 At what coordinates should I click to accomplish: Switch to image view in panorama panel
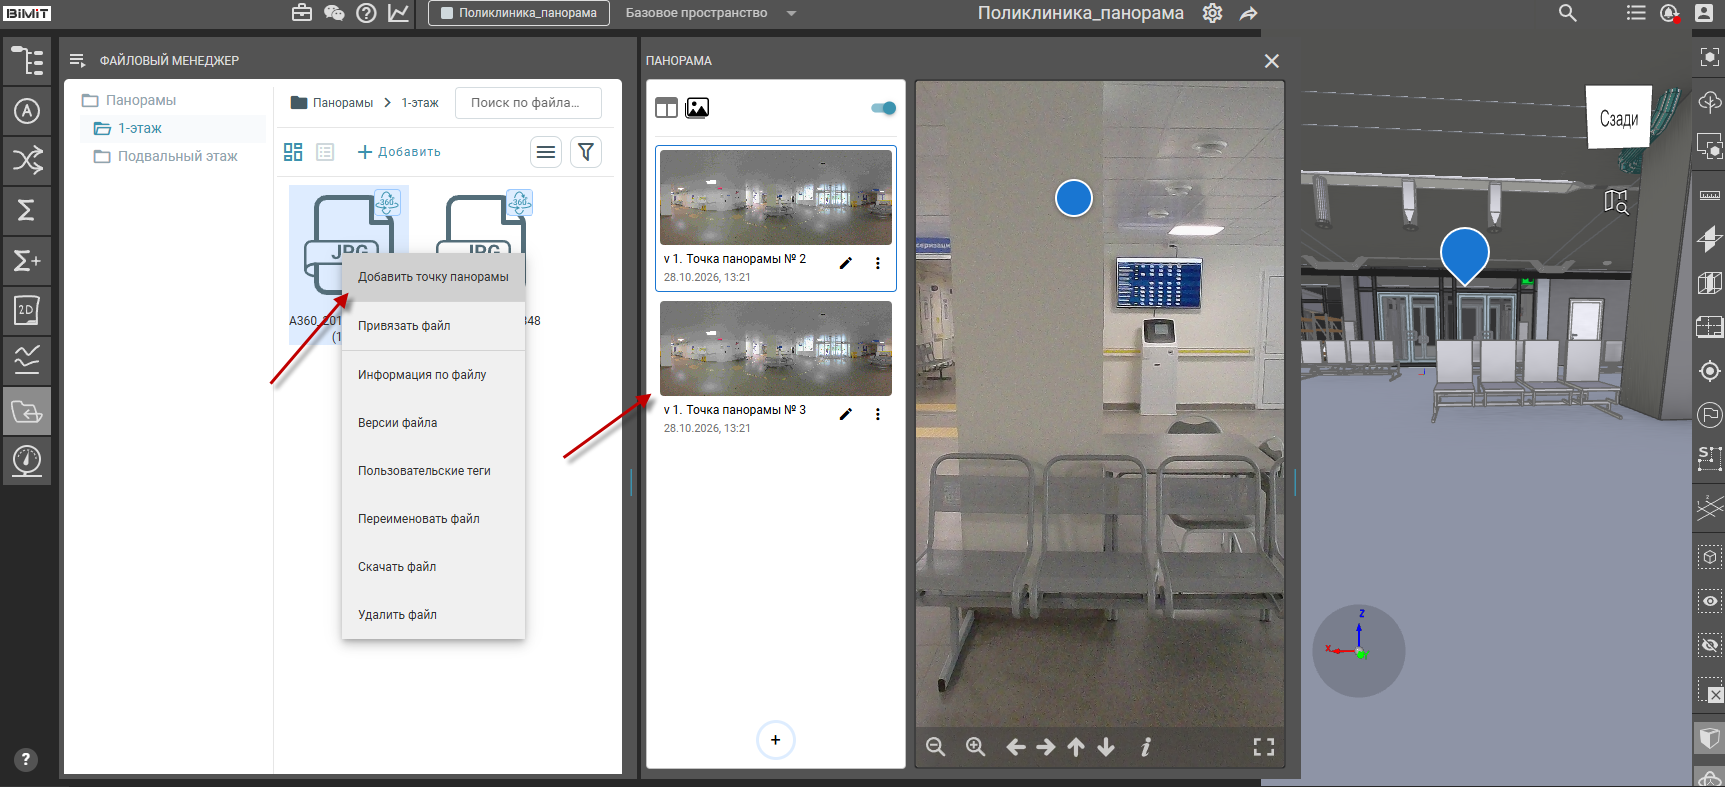[x=697, y=108]
